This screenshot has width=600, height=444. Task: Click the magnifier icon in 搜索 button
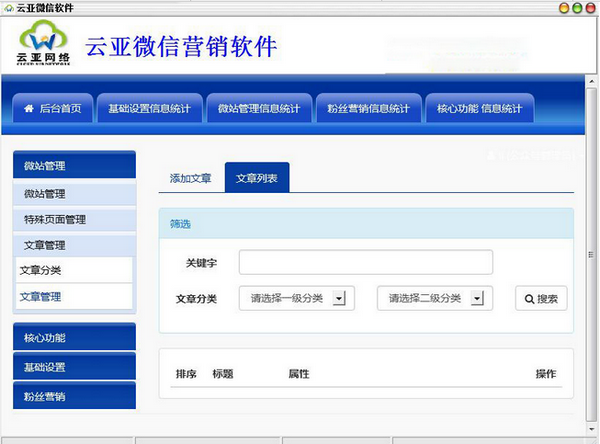pyautogui.click(x=530, y=299)
